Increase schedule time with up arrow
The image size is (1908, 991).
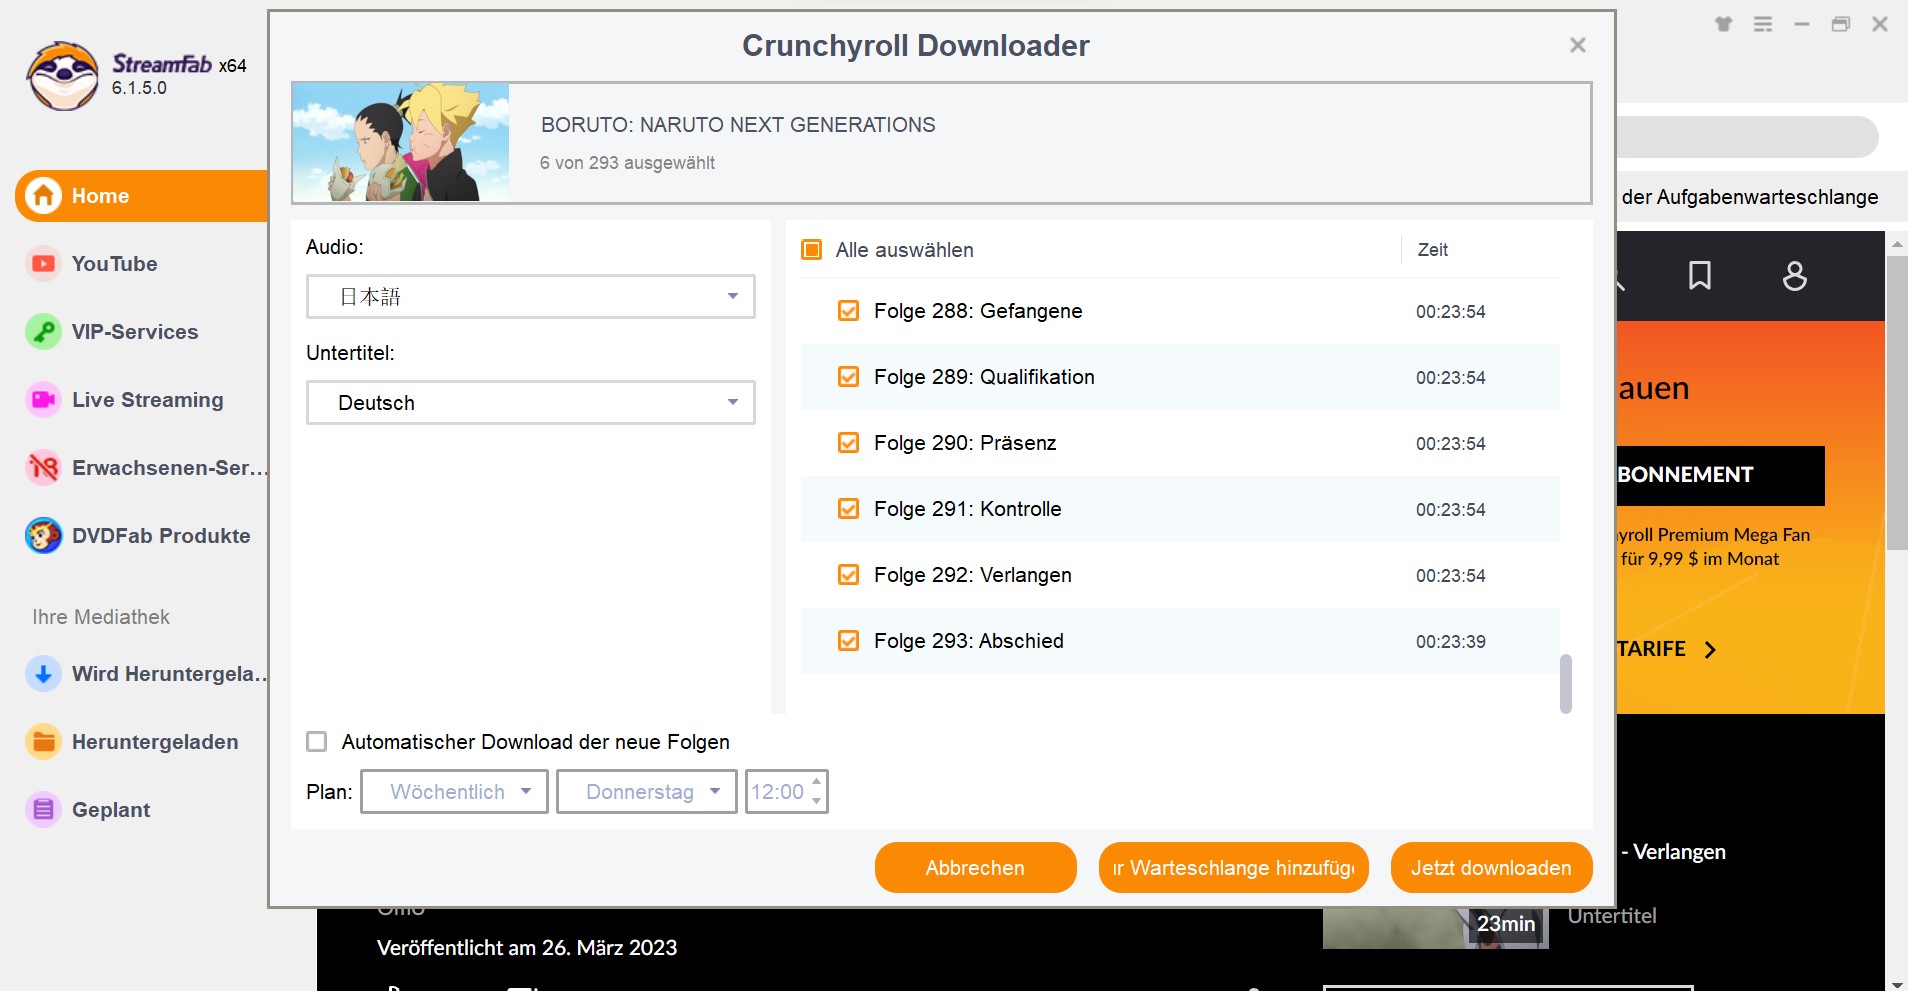pyautogui.click(x=817, y=782)
